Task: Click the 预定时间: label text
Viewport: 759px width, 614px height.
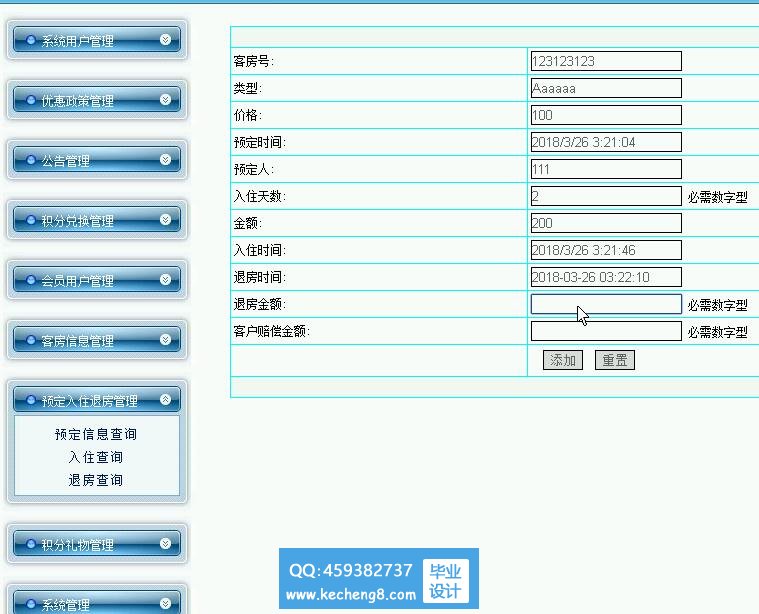Action: coord(259,142)
